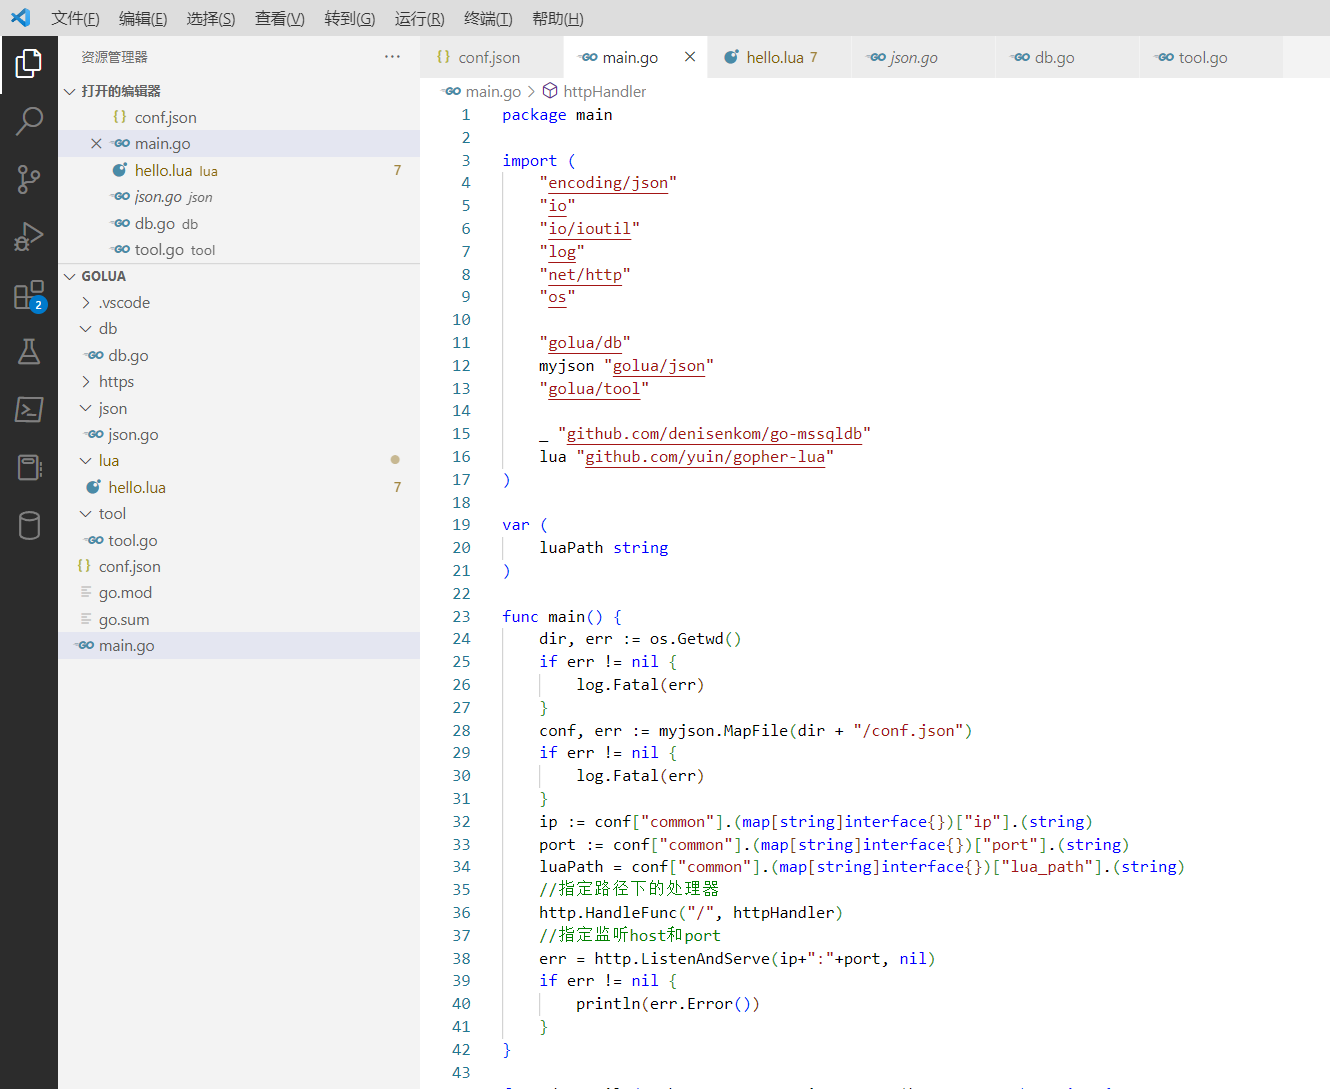Open db.go in the GOLUA tree
Screen dimensions: 1330x1089
239,355
